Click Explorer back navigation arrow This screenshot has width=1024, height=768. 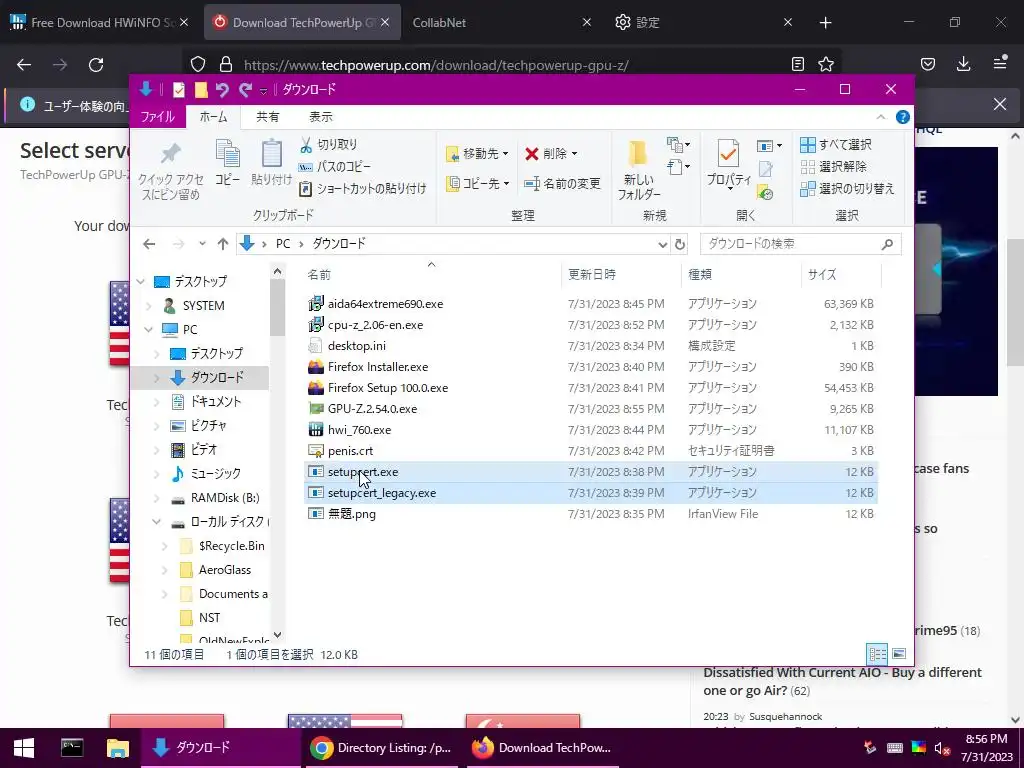tap(149, 244)
